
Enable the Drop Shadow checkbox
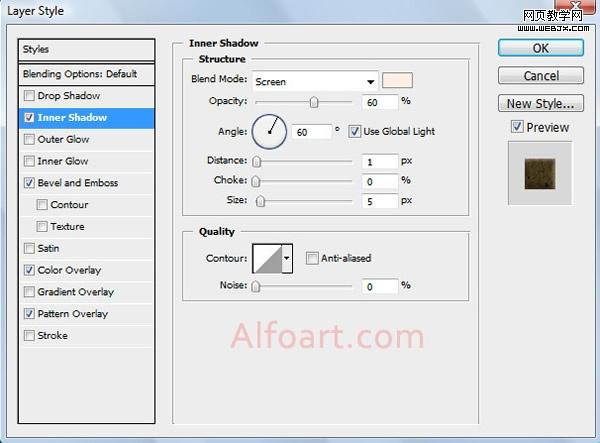coord(29,96)
